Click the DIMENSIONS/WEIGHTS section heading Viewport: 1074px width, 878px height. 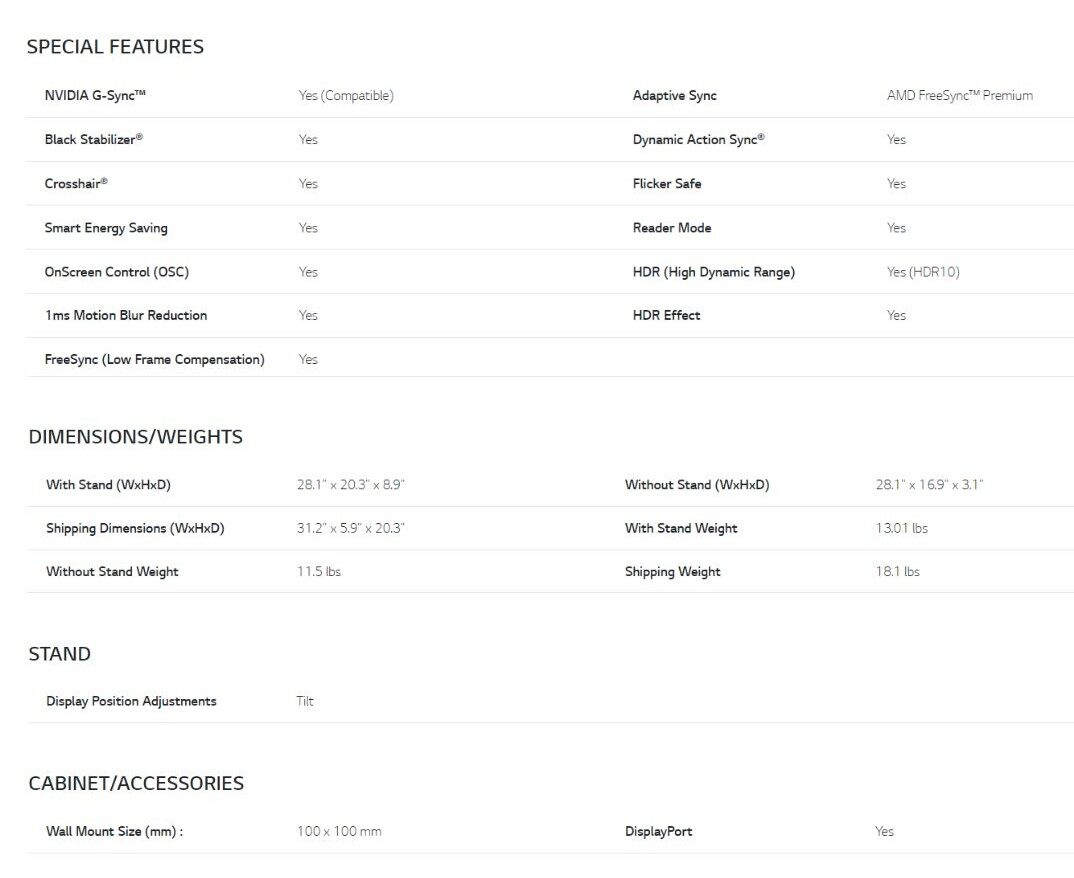[x=135, y=437]
